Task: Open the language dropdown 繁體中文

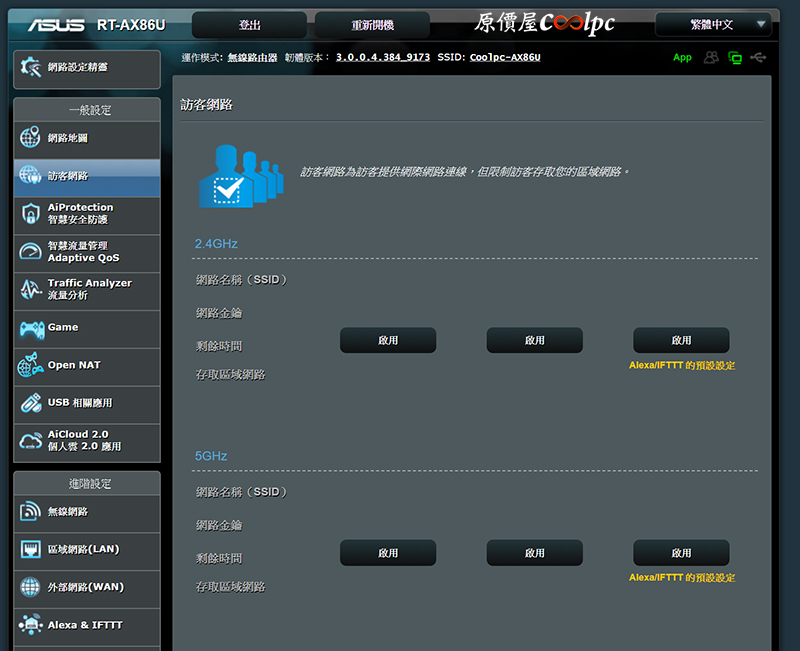Action: coord(714,24)
